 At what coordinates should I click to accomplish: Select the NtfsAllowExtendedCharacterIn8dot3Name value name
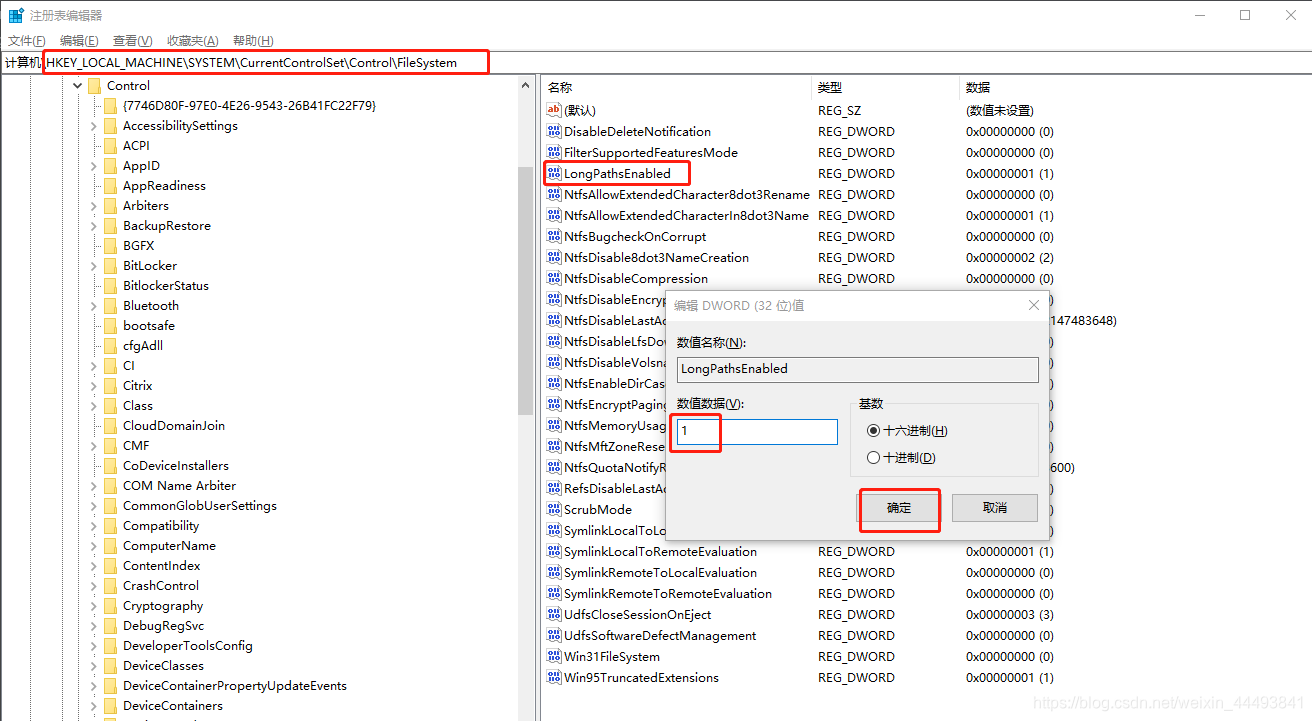pyautogui.click(x=687, y=215)
